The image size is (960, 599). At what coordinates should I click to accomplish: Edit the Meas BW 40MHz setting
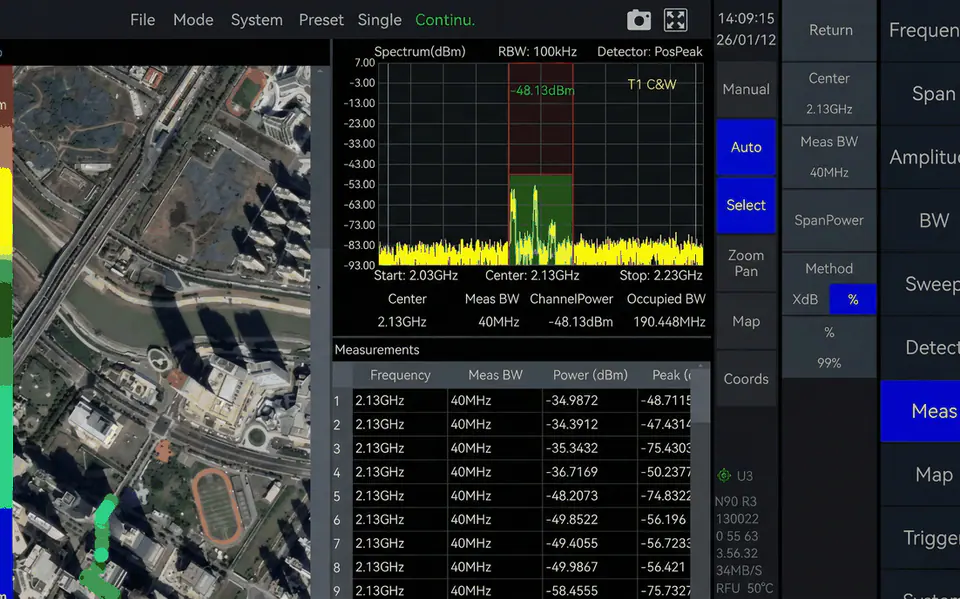(x=829, y=157)
